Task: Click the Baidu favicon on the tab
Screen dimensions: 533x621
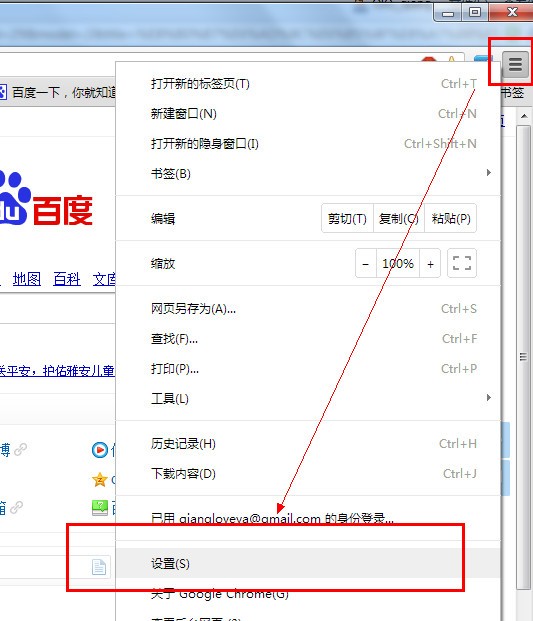Action: coord(3,92)
